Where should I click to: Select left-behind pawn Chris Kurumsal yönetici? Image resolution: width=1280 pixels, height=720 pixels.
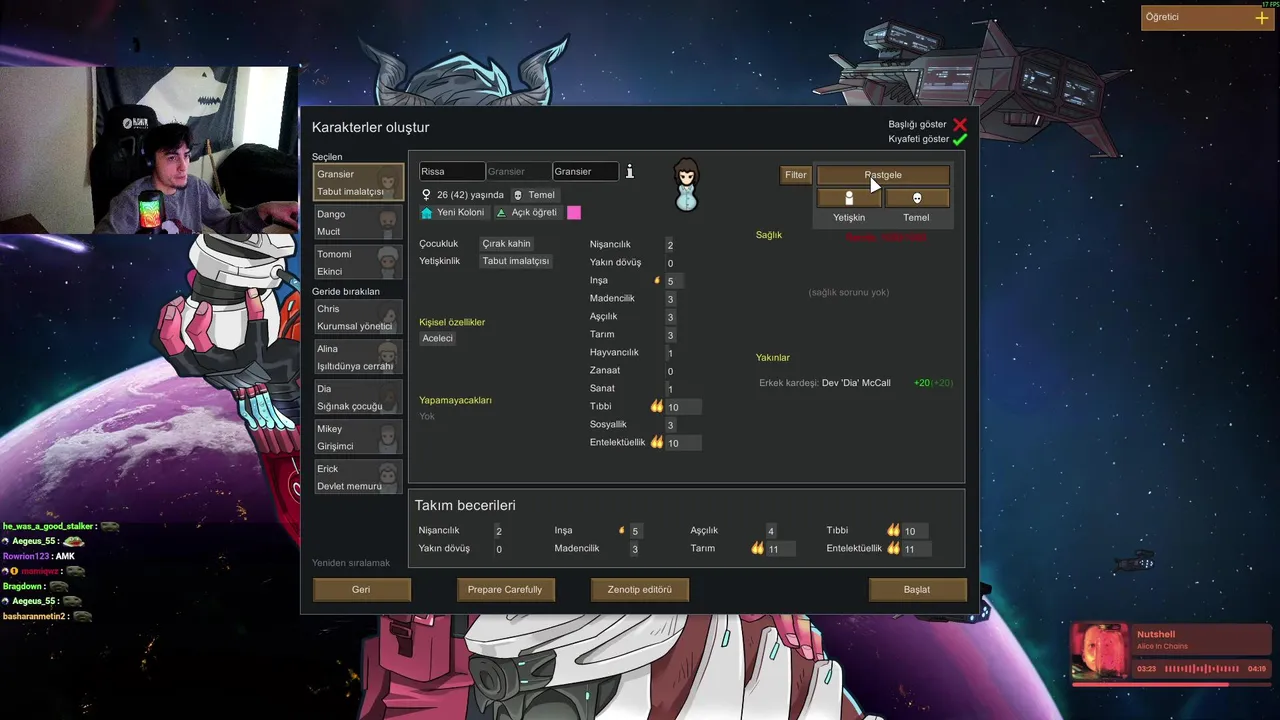359,317
